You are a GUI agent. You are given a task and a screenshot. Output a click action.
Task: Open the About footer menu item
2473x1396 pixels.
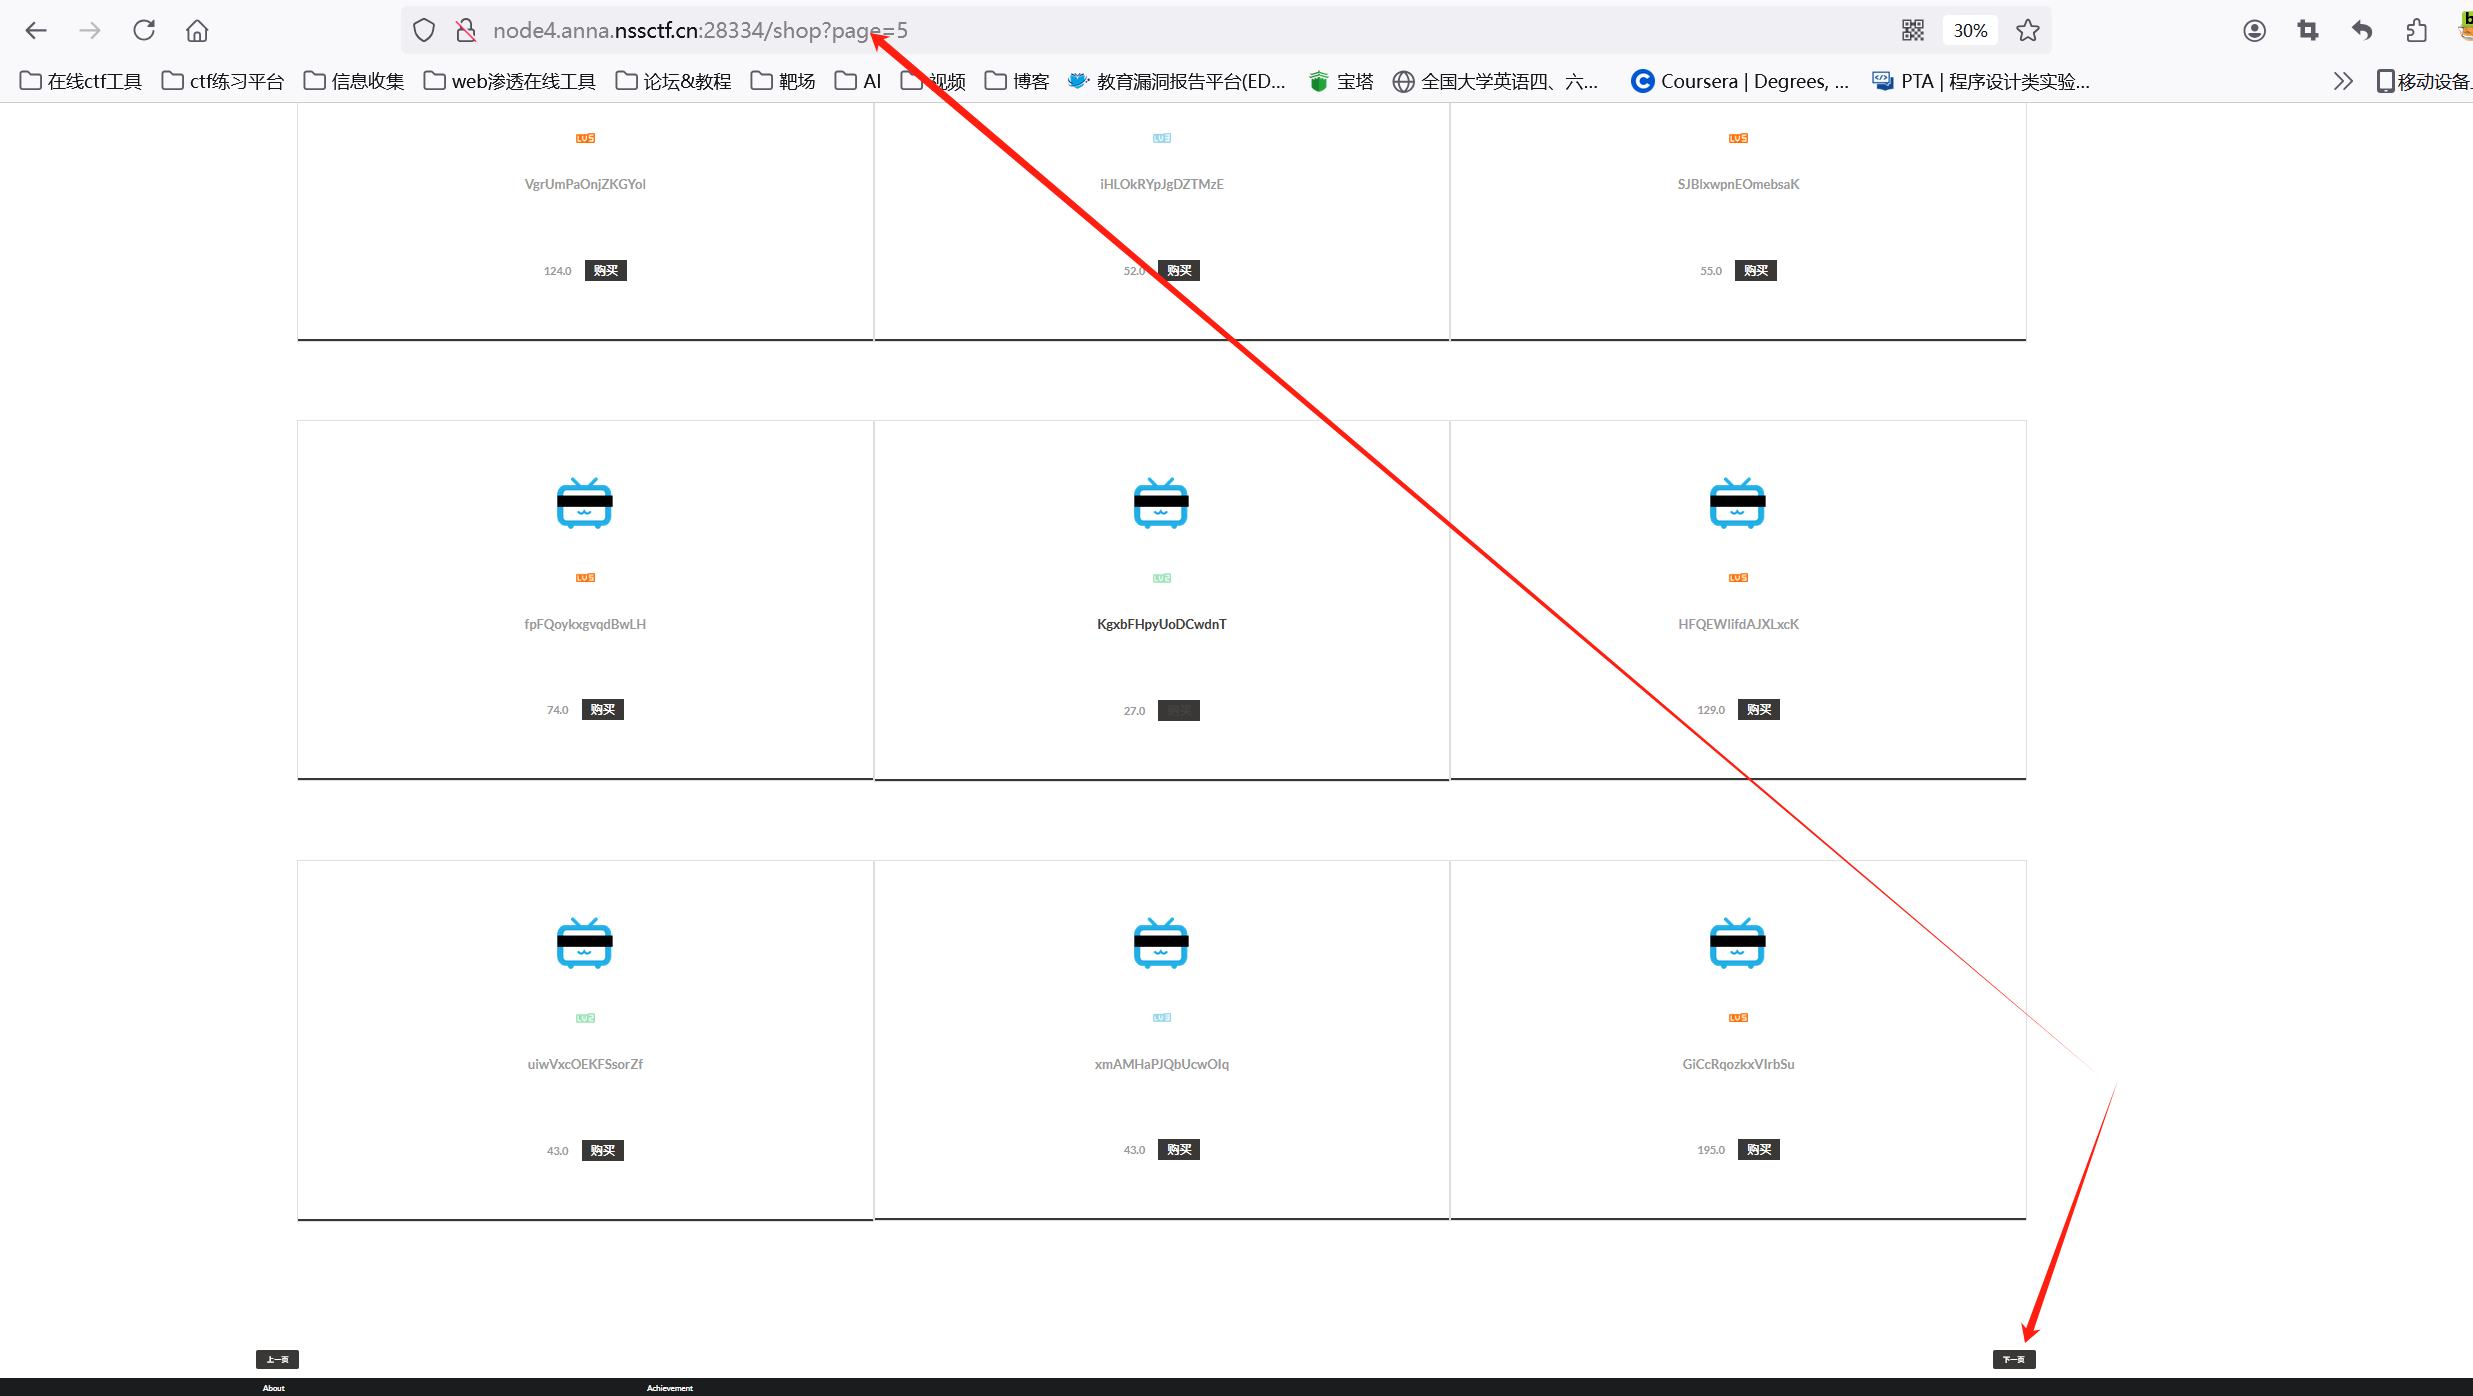click(273, 1388)
